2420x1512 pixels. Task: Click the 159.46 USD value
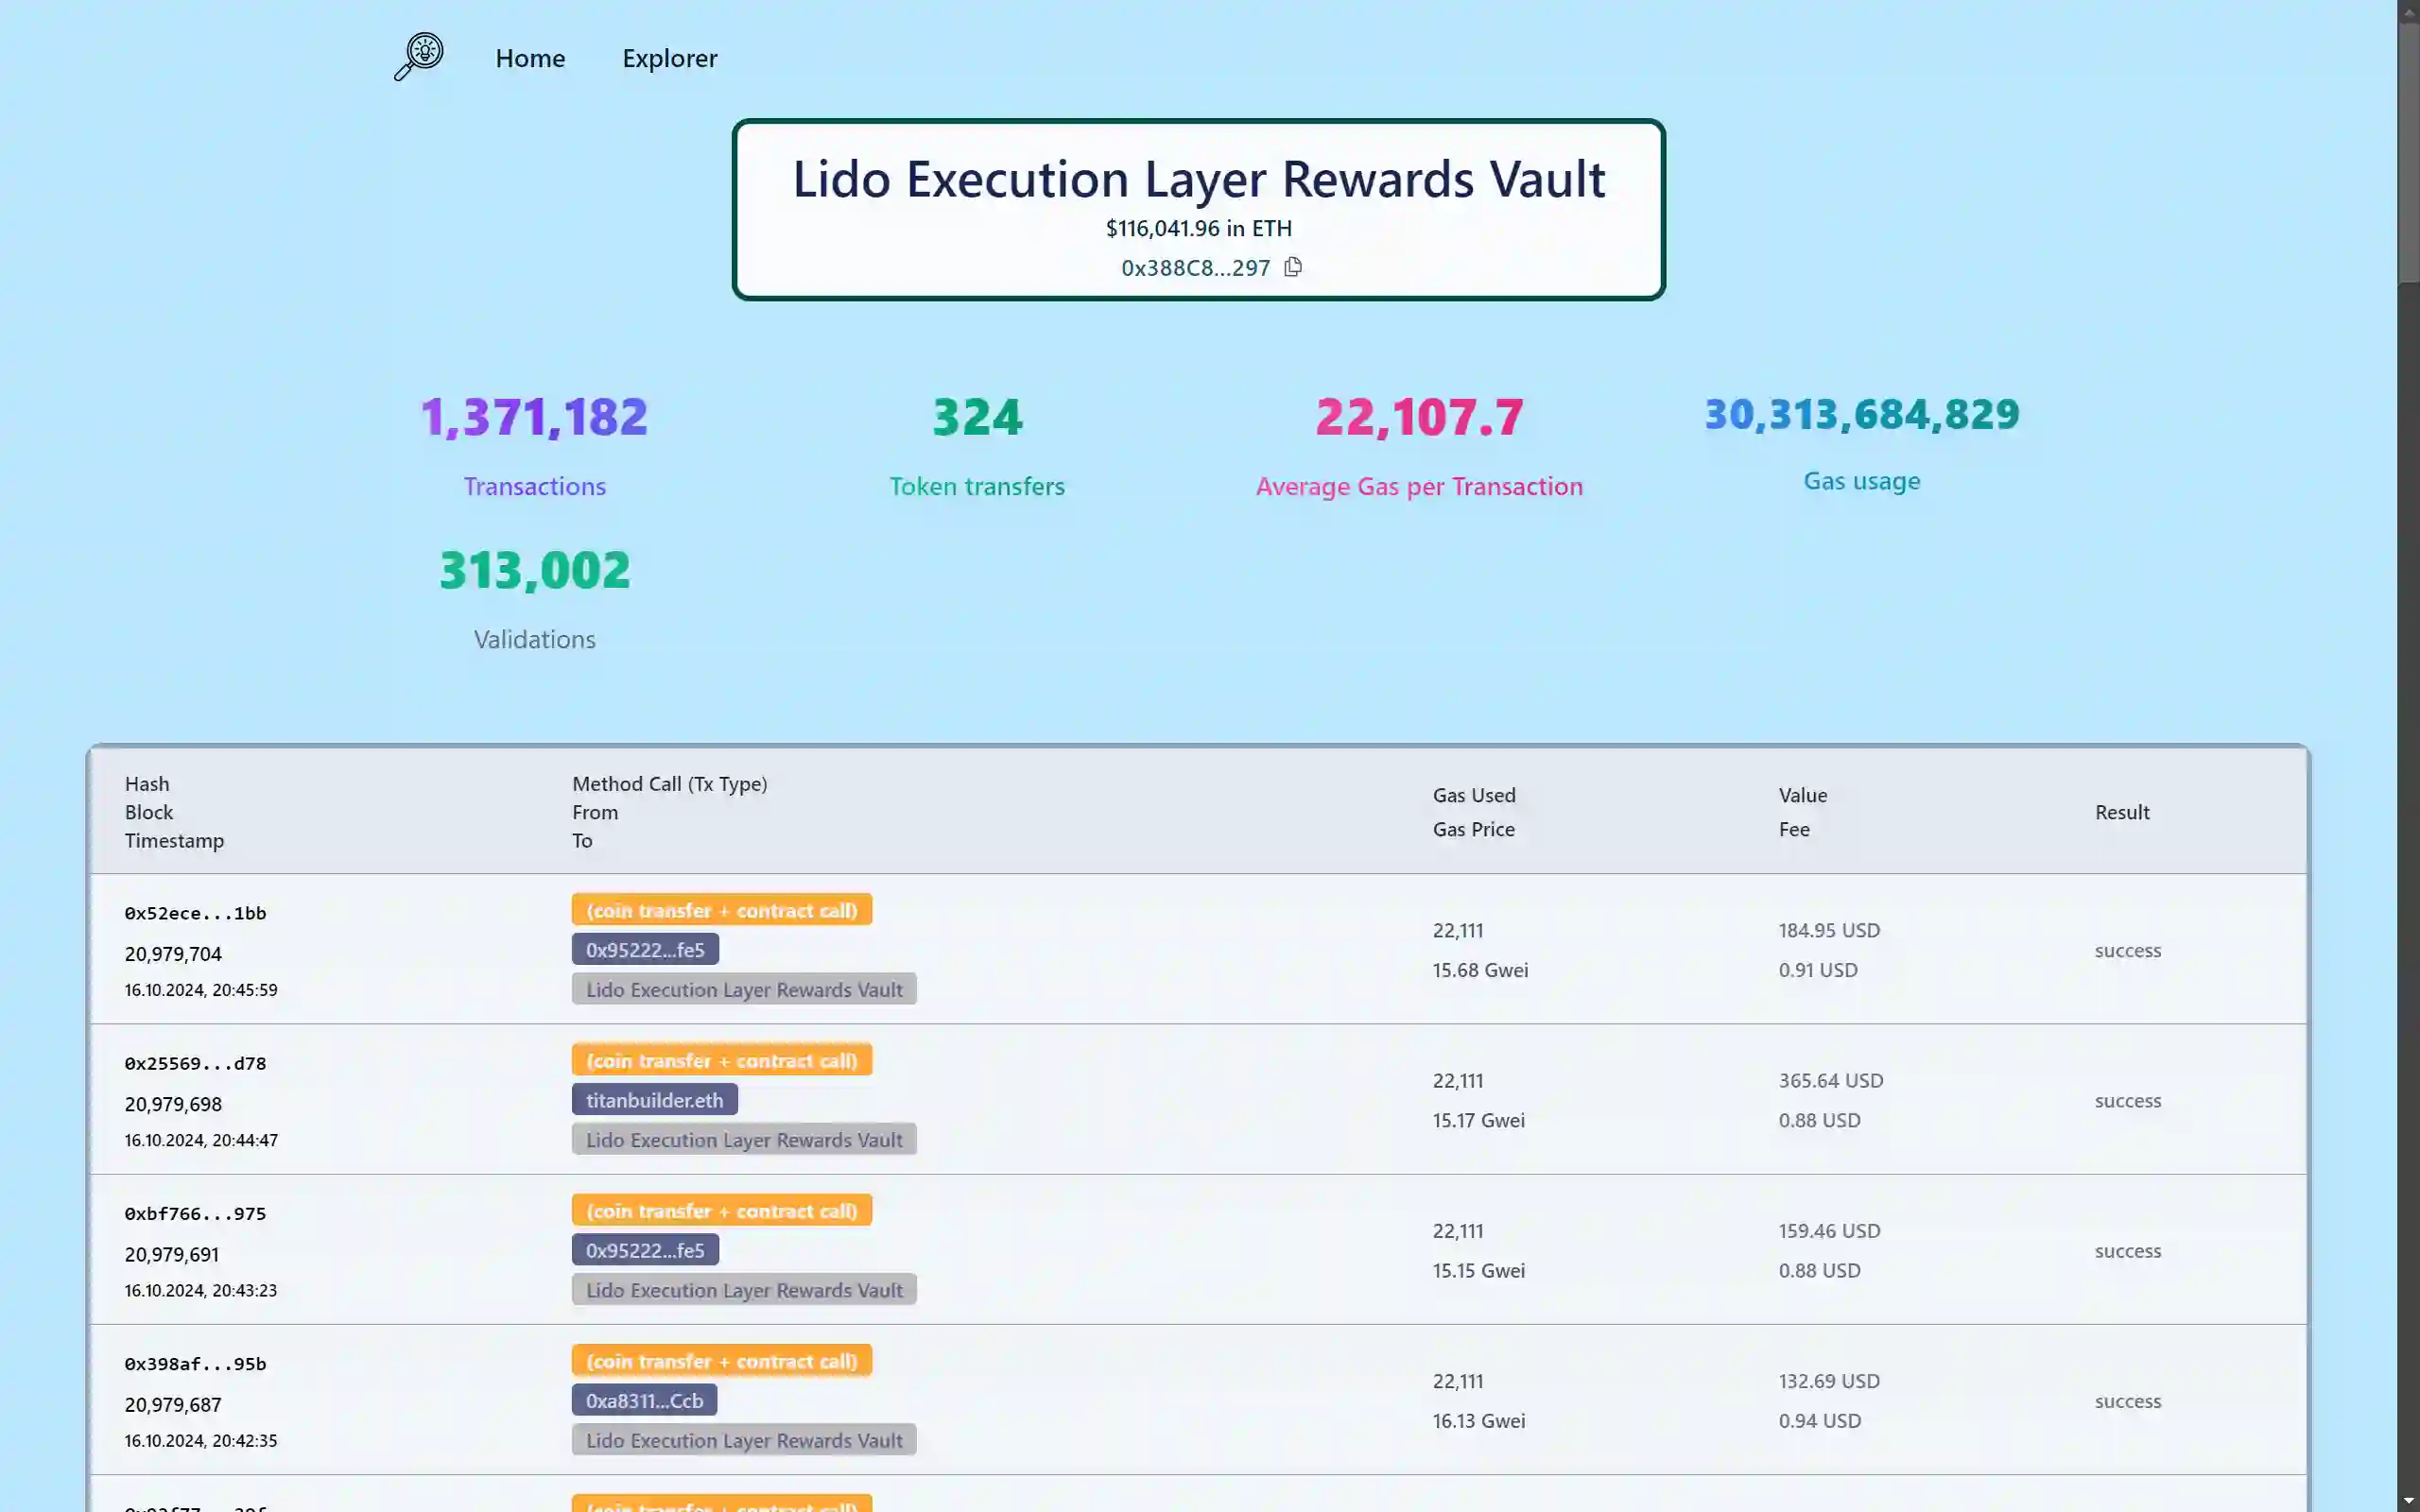coord(1829,1230)
